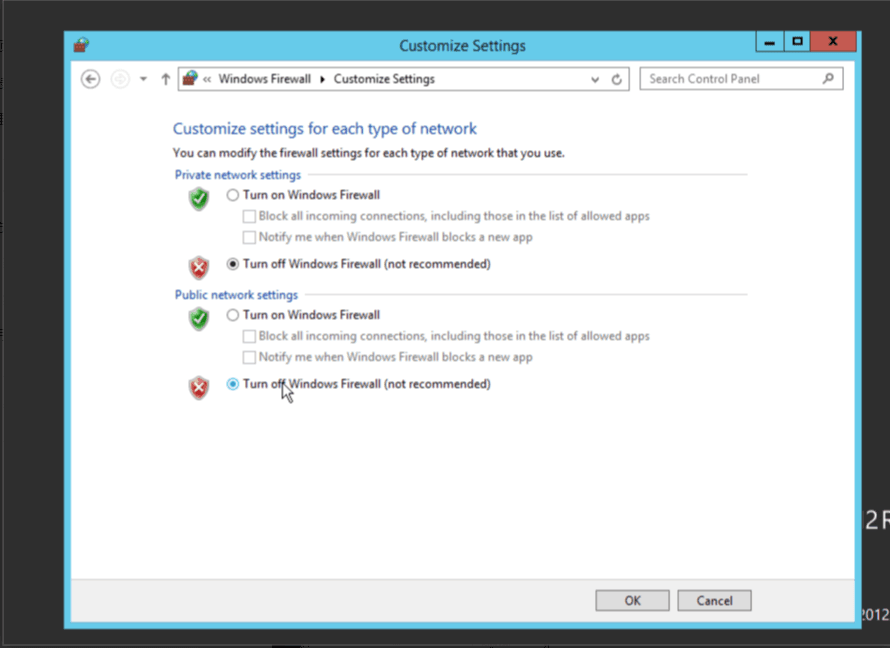This screenshot has width=890, height=648.
Task: Maximize the Customize Settings window
Action: pos(797,41)
